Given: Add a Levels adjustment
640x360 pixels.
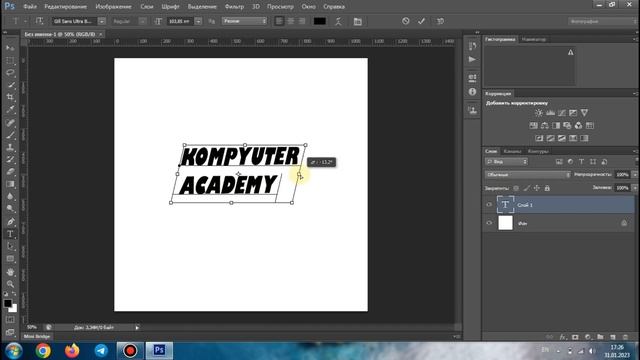Looking at the screenshot, I should pos(550,113).
